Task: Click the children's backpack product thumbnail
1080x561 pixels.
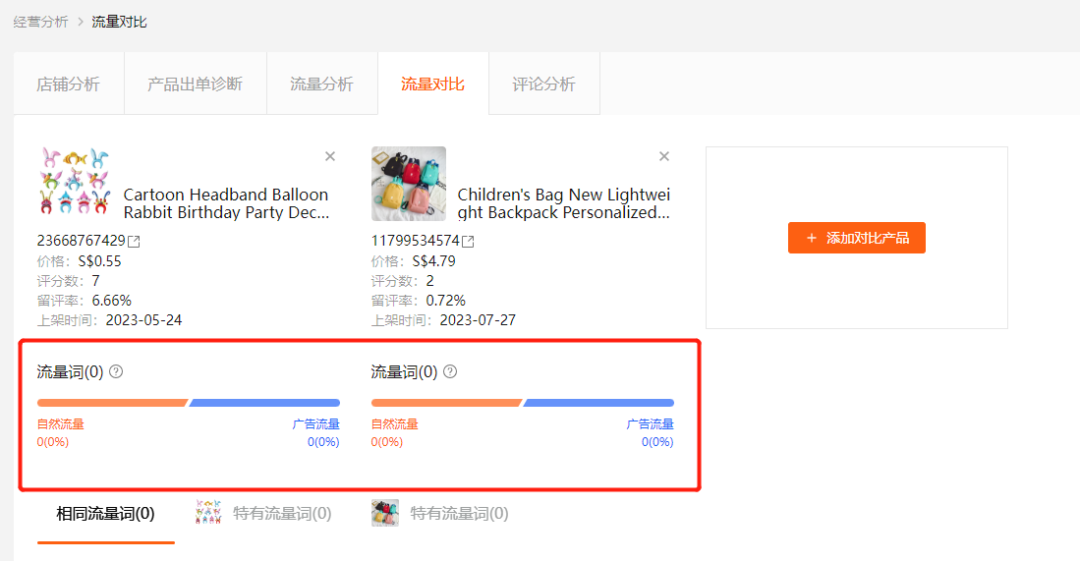Action: coord(408,183)
